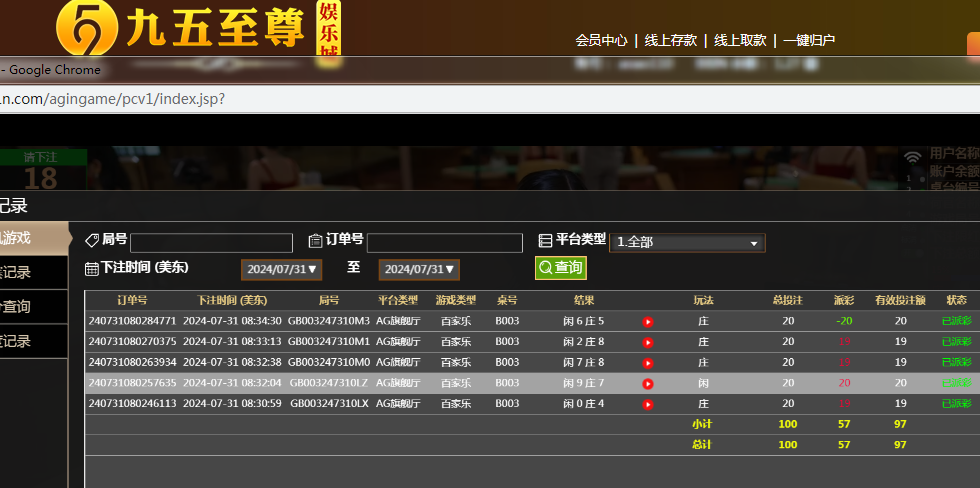This screenshot has width=980, height=488.
Task: Open the 平台类型 dropdown showing 1.全部
Action: pyautogui.click(x=687, y=242)
